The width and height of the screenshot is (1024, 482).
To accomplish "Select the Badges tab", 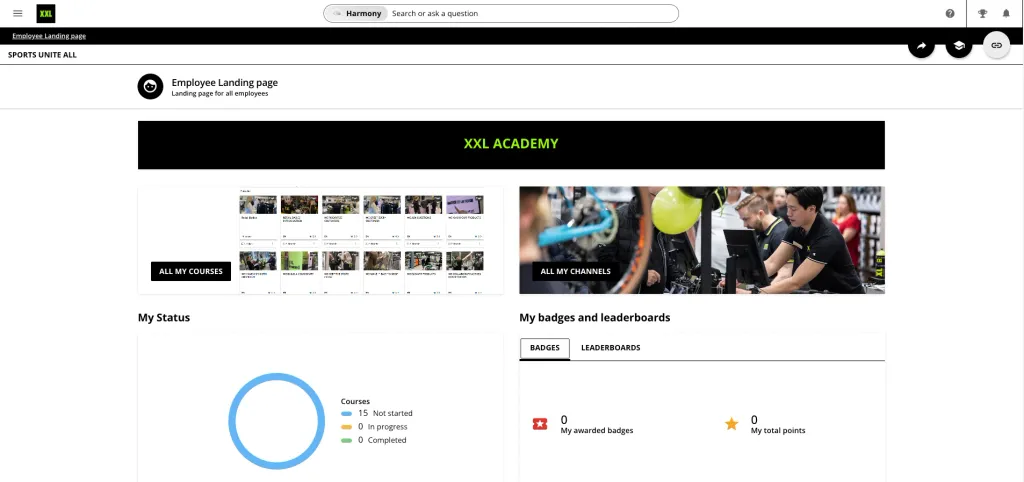I will click(545, 348).
